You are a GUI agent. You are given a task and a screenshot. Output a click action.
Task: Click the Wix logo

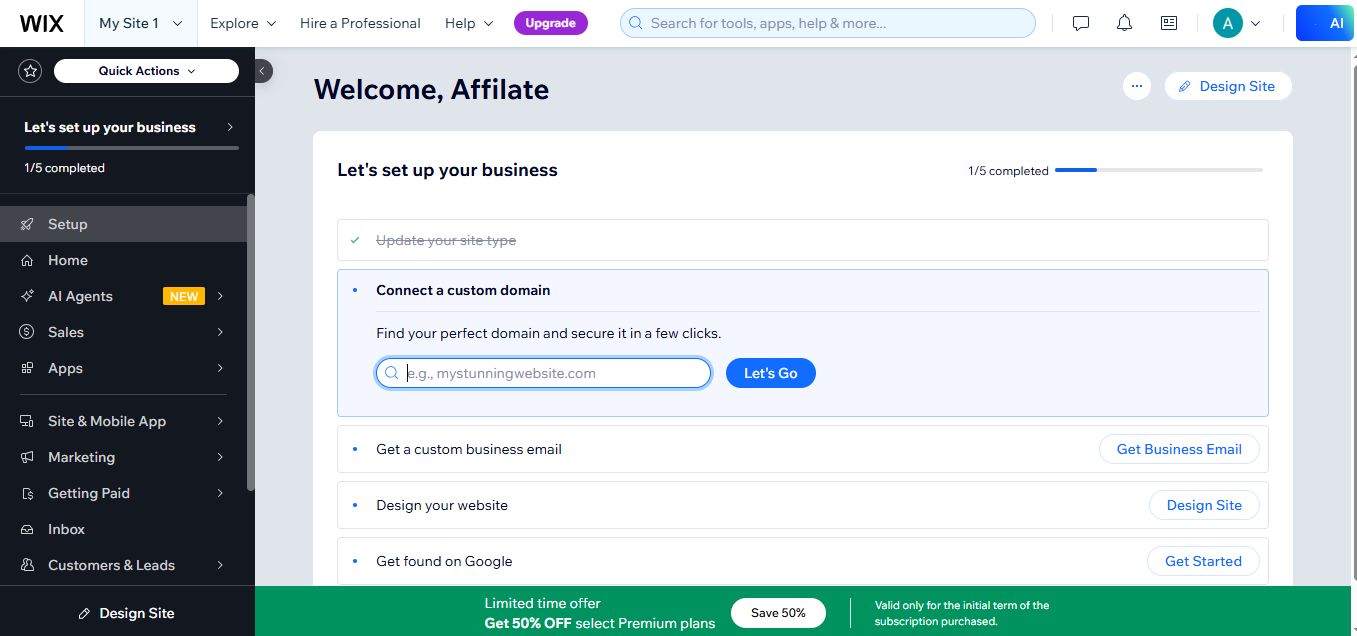pyautogui.click(x=41, y=23)
